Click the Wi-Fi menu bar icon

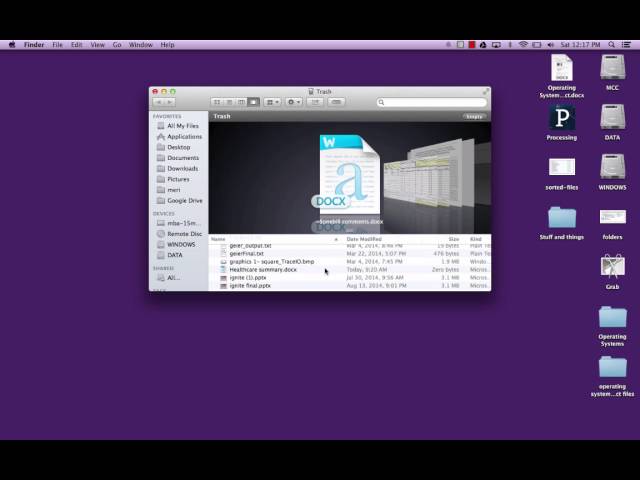523,45
